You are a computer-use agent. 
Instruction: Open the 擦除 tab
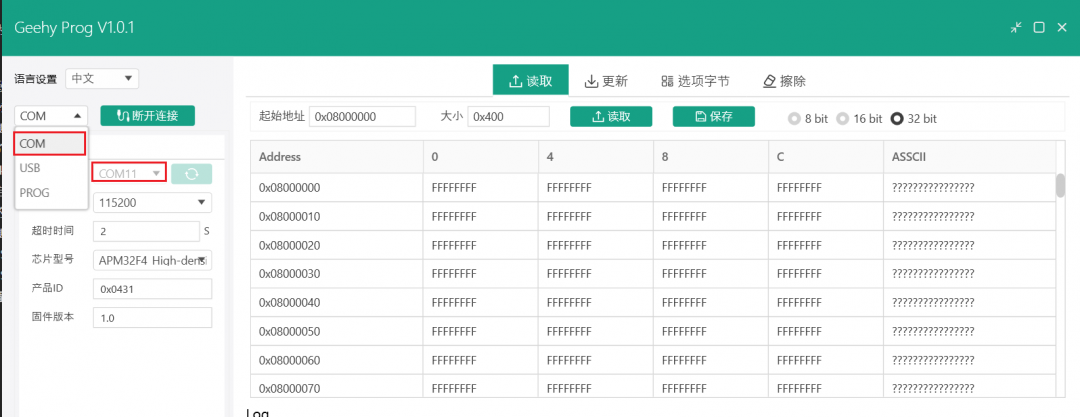click(x=785, y=81)
